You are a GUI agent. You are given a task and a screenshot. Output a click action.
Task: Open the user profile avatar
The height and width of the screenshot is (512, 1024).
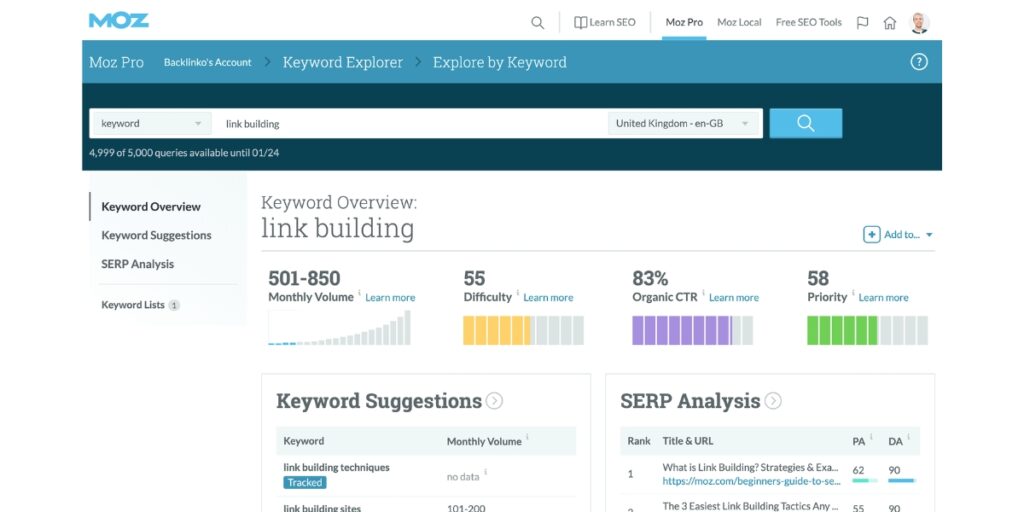point(920,23)
